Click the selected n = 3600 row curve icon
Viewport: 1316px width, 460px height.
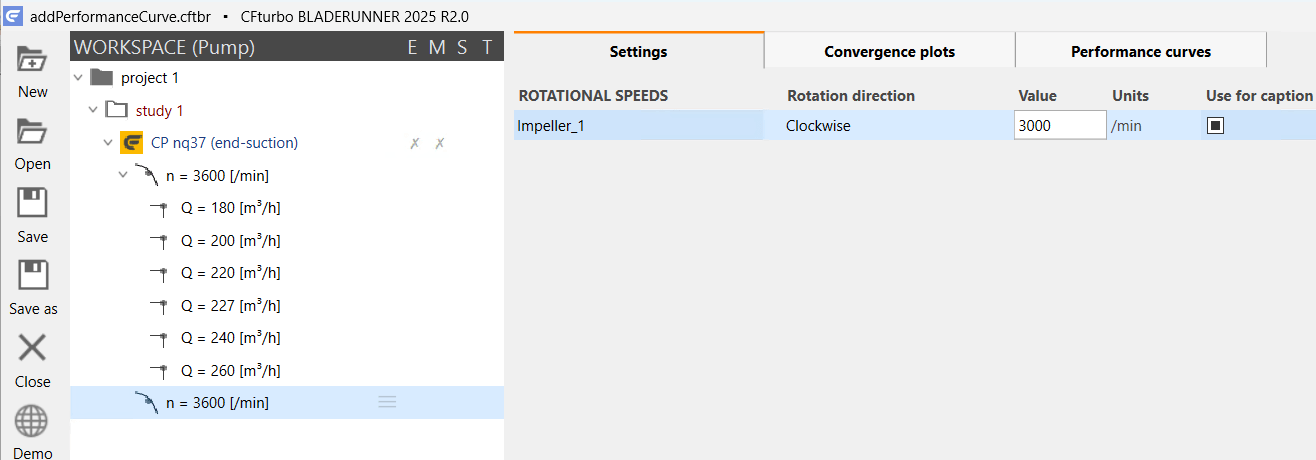click(147, 402)
